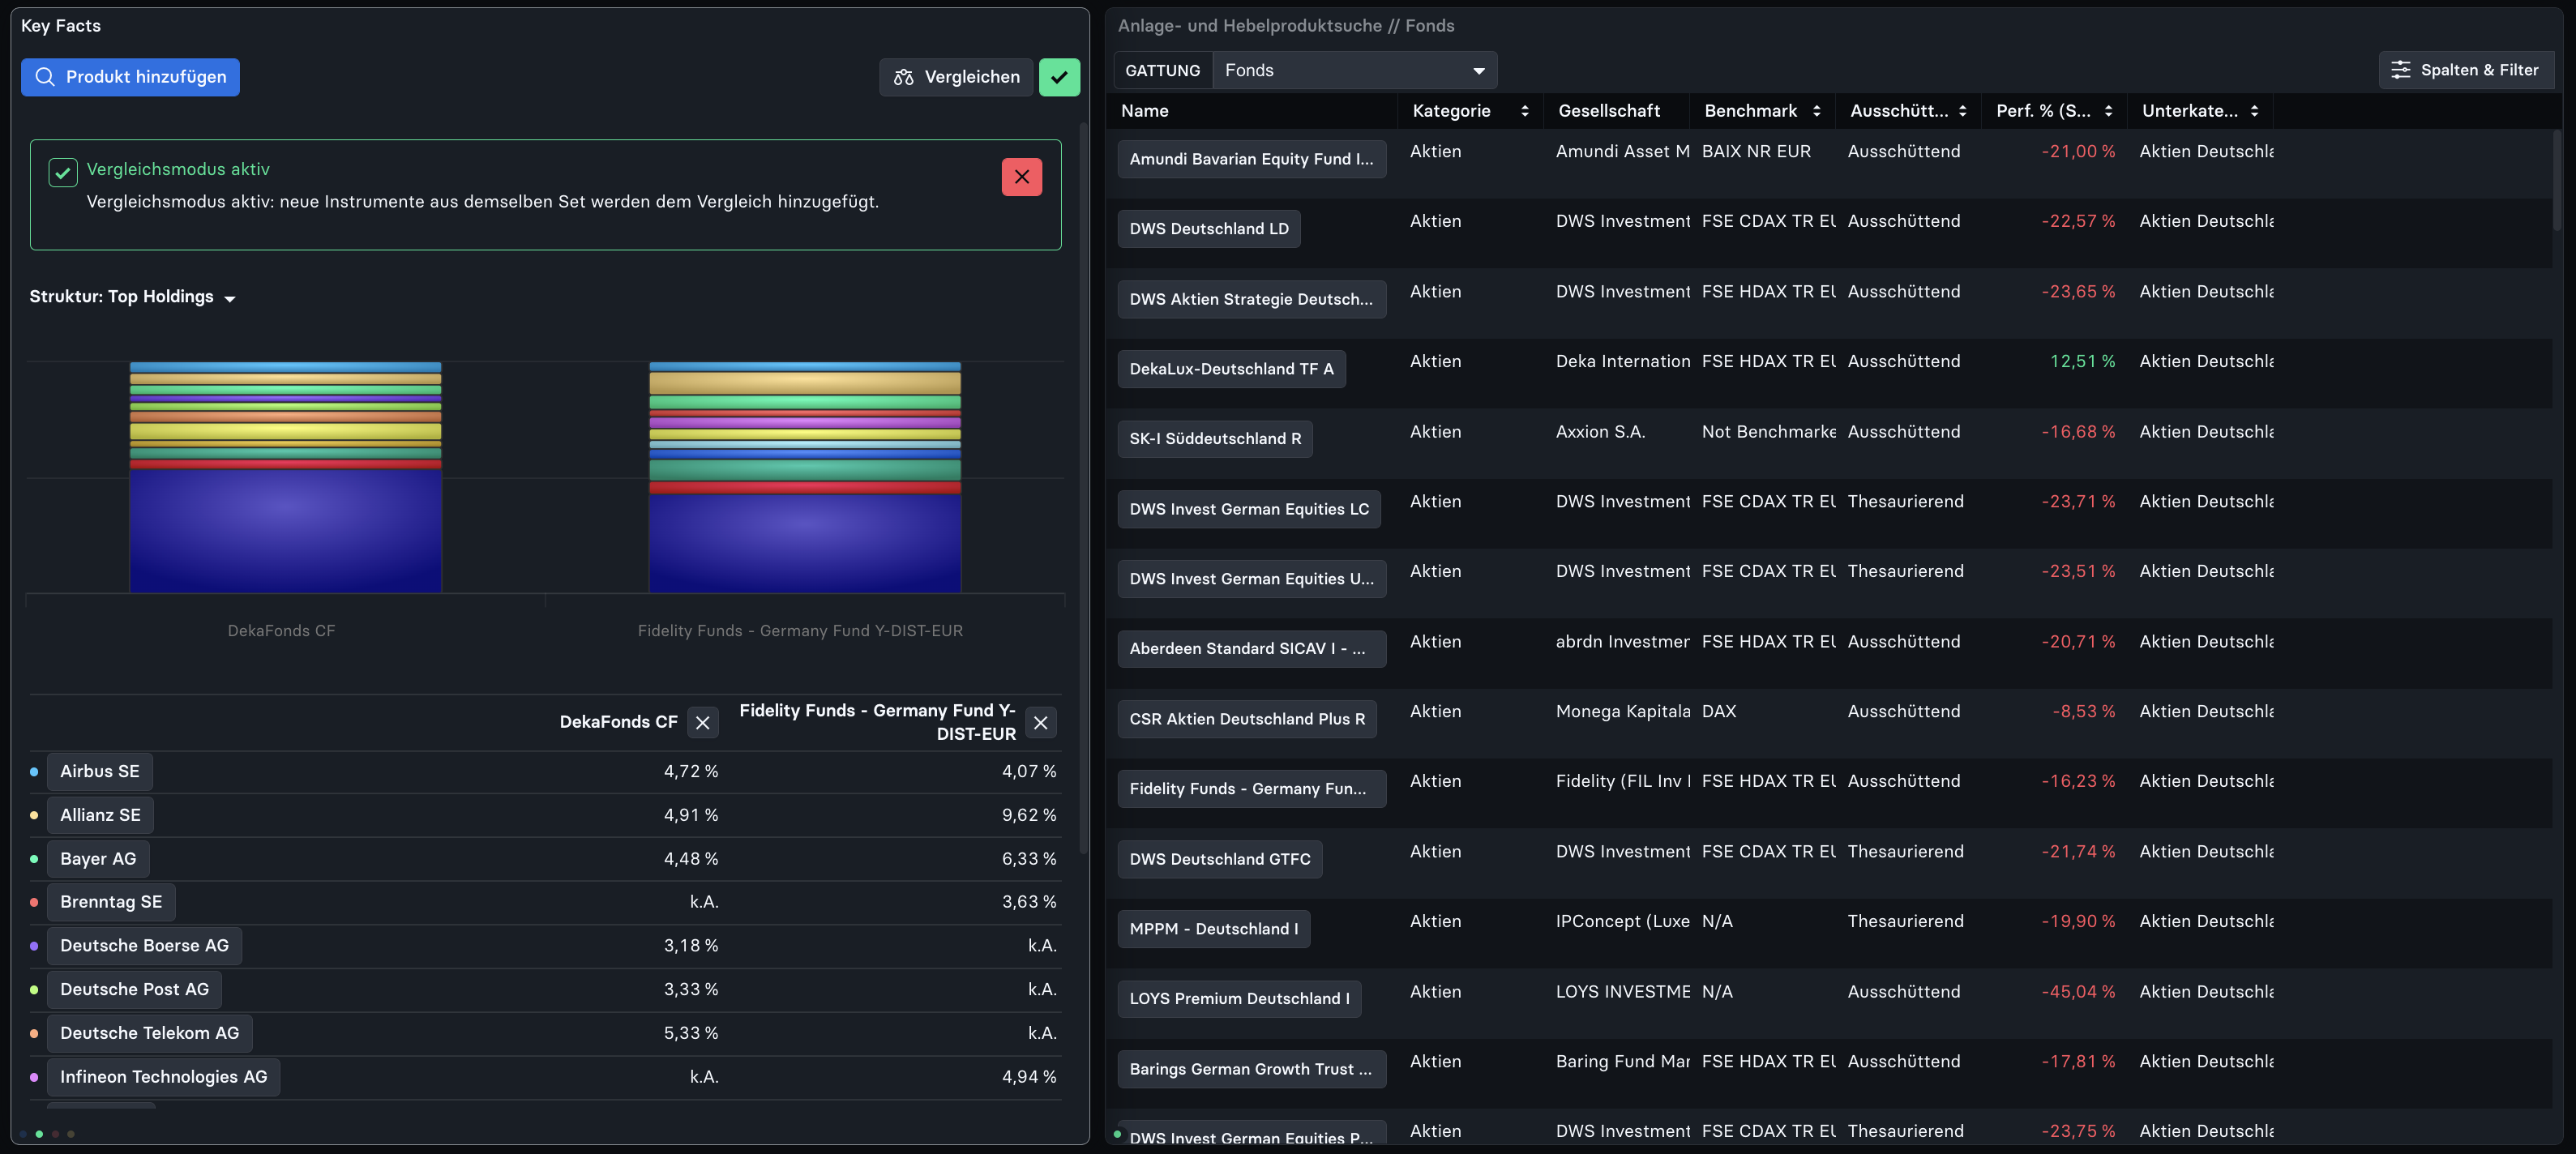Click the BAIX NR EUR benchmark cell
Viewport: 2576px width, 1154px height.
pos(1756,152)
